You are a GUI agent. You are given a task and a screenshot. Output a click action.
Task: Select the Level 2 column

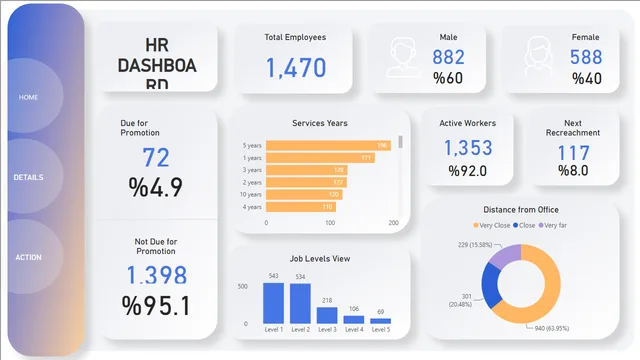click(x=300, y=304)
